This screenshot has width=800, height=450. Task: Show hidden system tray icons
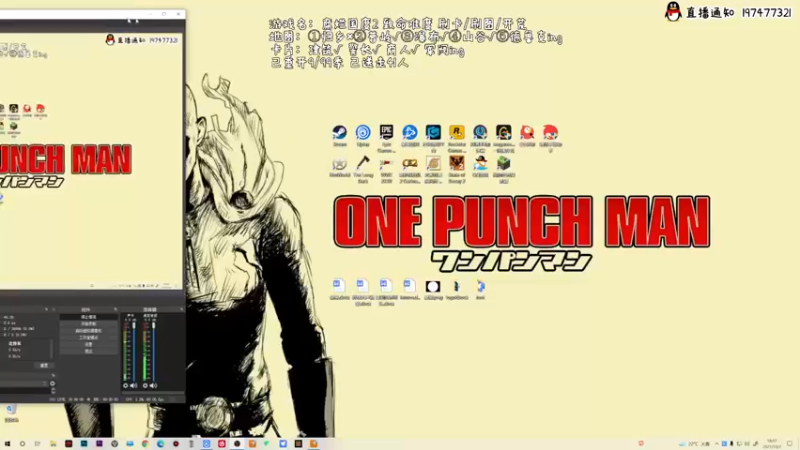pos(716,444)
